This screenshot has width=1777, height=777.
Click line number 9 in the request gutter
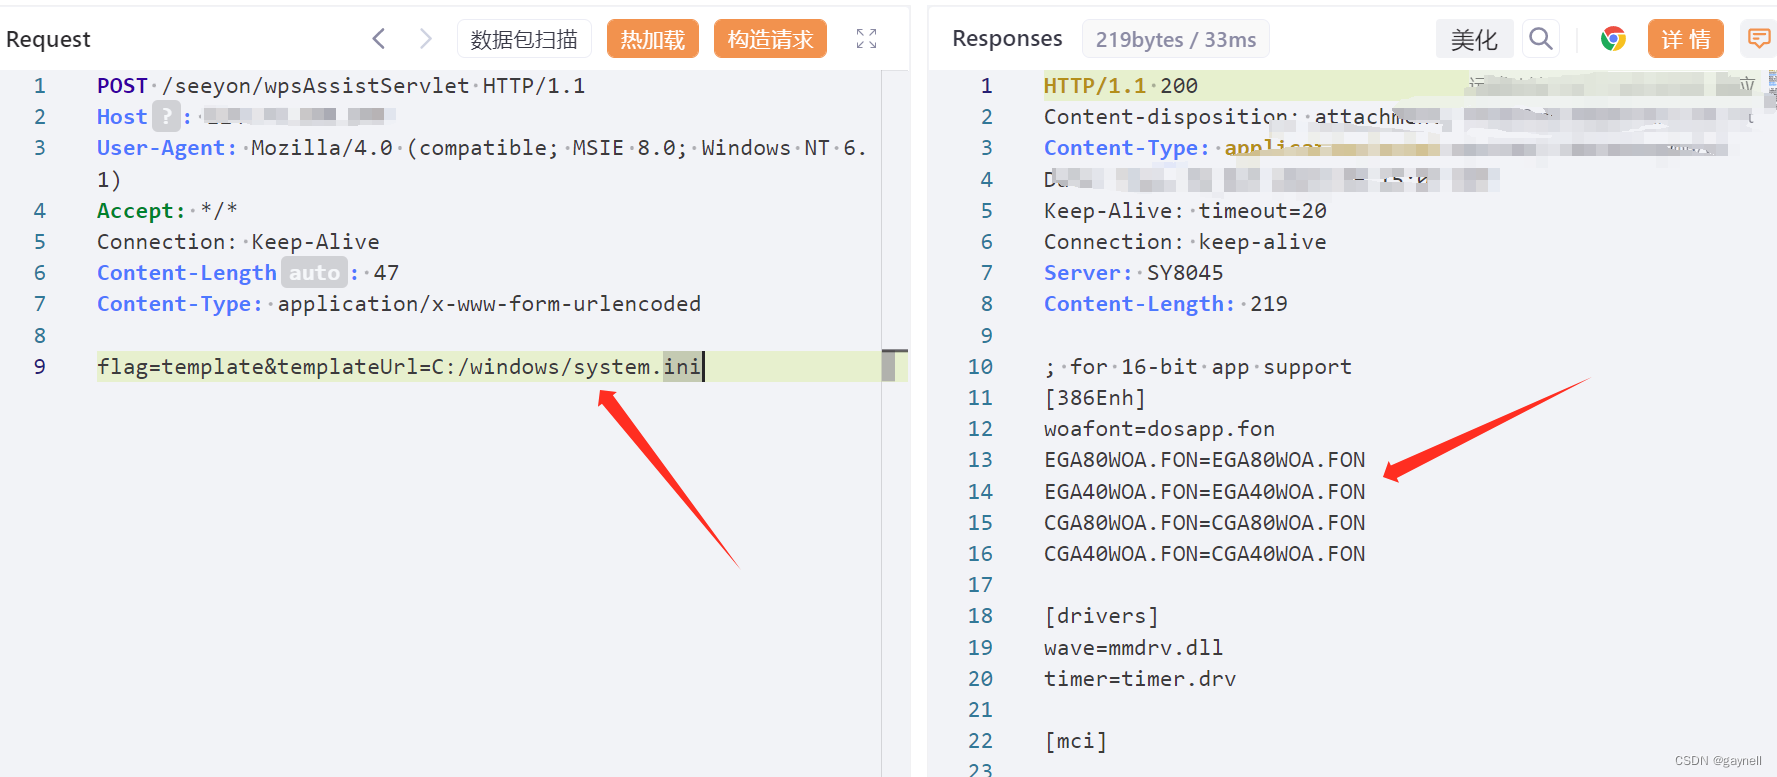pos(40,367)
